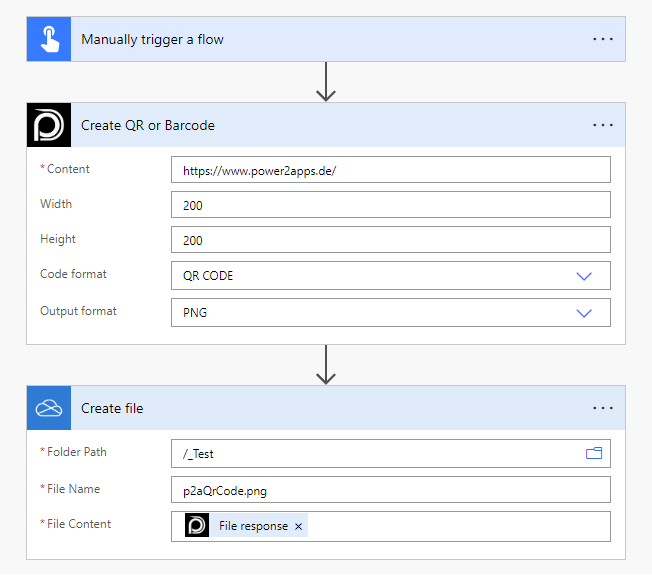Open ellipsis menu for Manually trigger a flow
652x576 pixels.
click(602, 40)
